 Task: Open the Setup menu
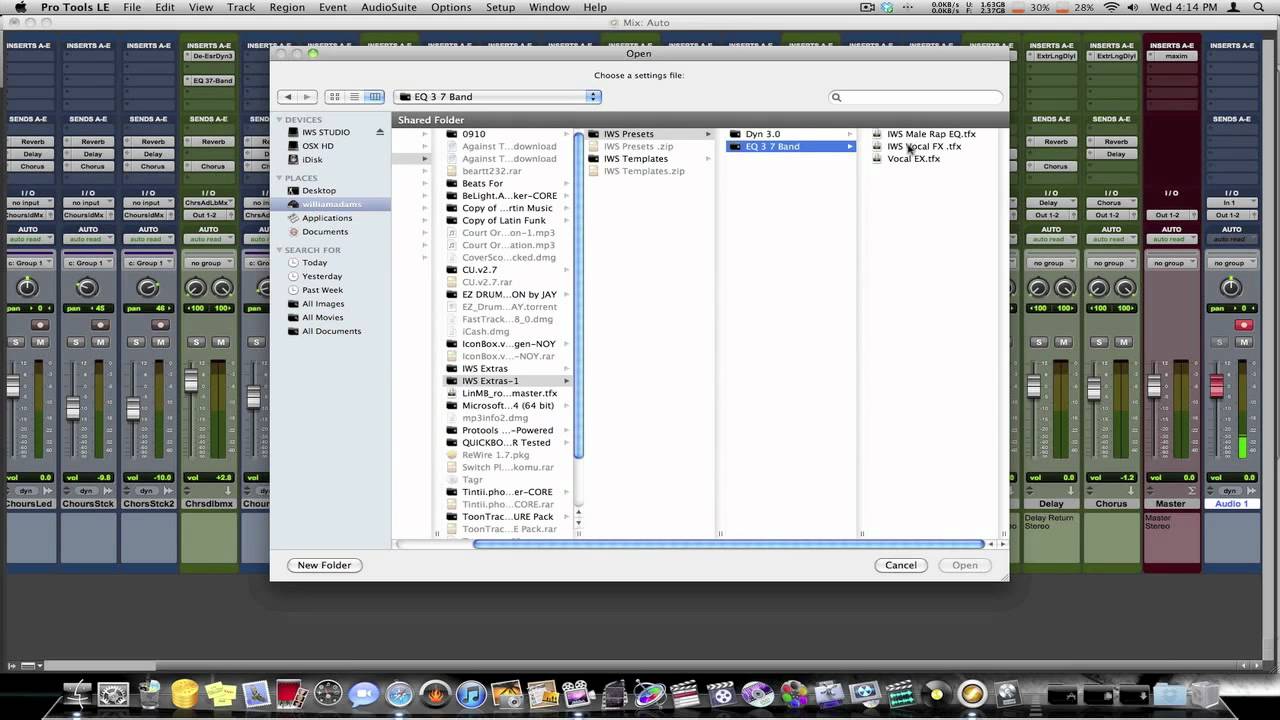[x=500, y=7]
